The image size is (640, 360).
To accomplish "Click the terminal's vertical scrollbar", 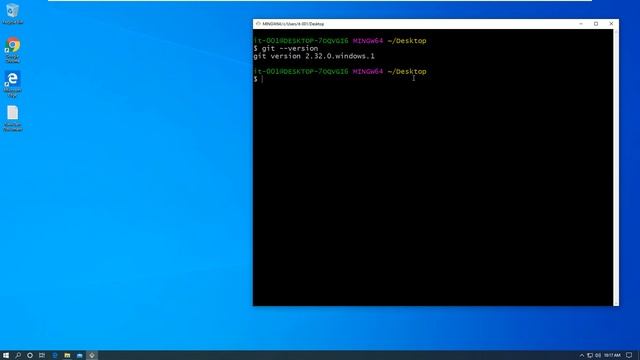I will (x=616, y=167).
